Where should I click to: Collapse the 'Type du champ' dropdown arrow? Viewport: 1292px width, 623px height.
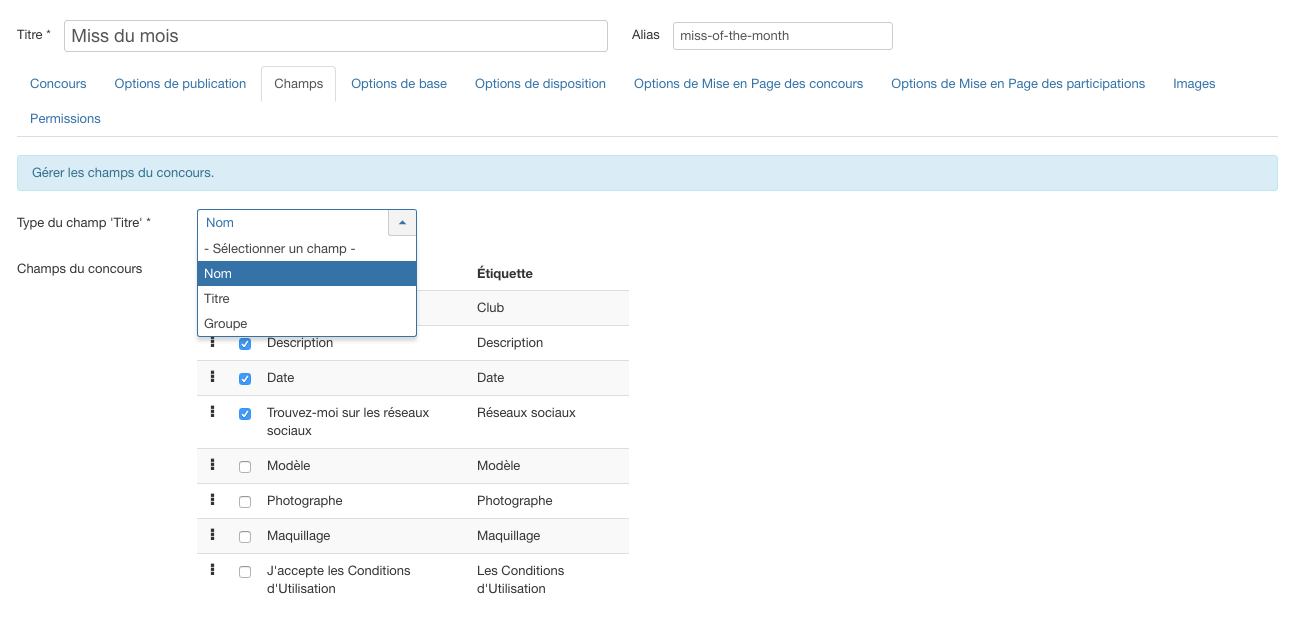402,223
